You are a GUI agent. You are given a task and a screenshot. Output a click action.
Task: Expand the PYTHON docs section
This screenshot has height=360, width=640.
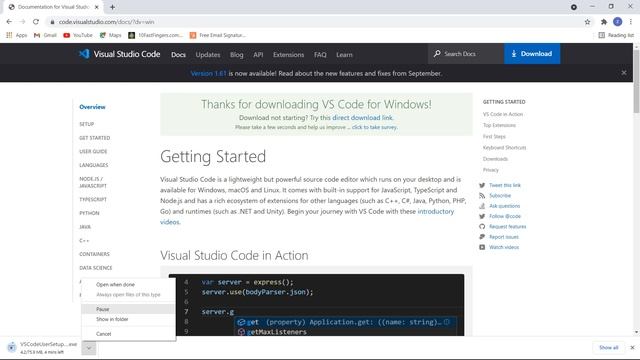coord(89,213)
